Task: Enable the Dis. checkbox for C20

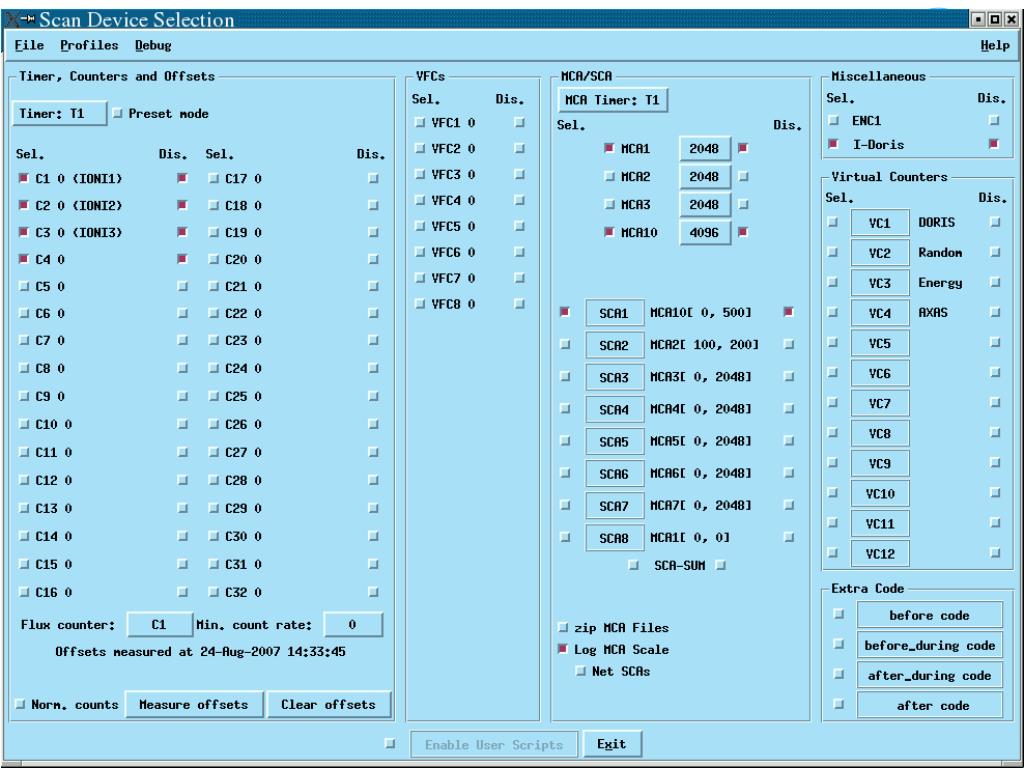Action: 373,259
